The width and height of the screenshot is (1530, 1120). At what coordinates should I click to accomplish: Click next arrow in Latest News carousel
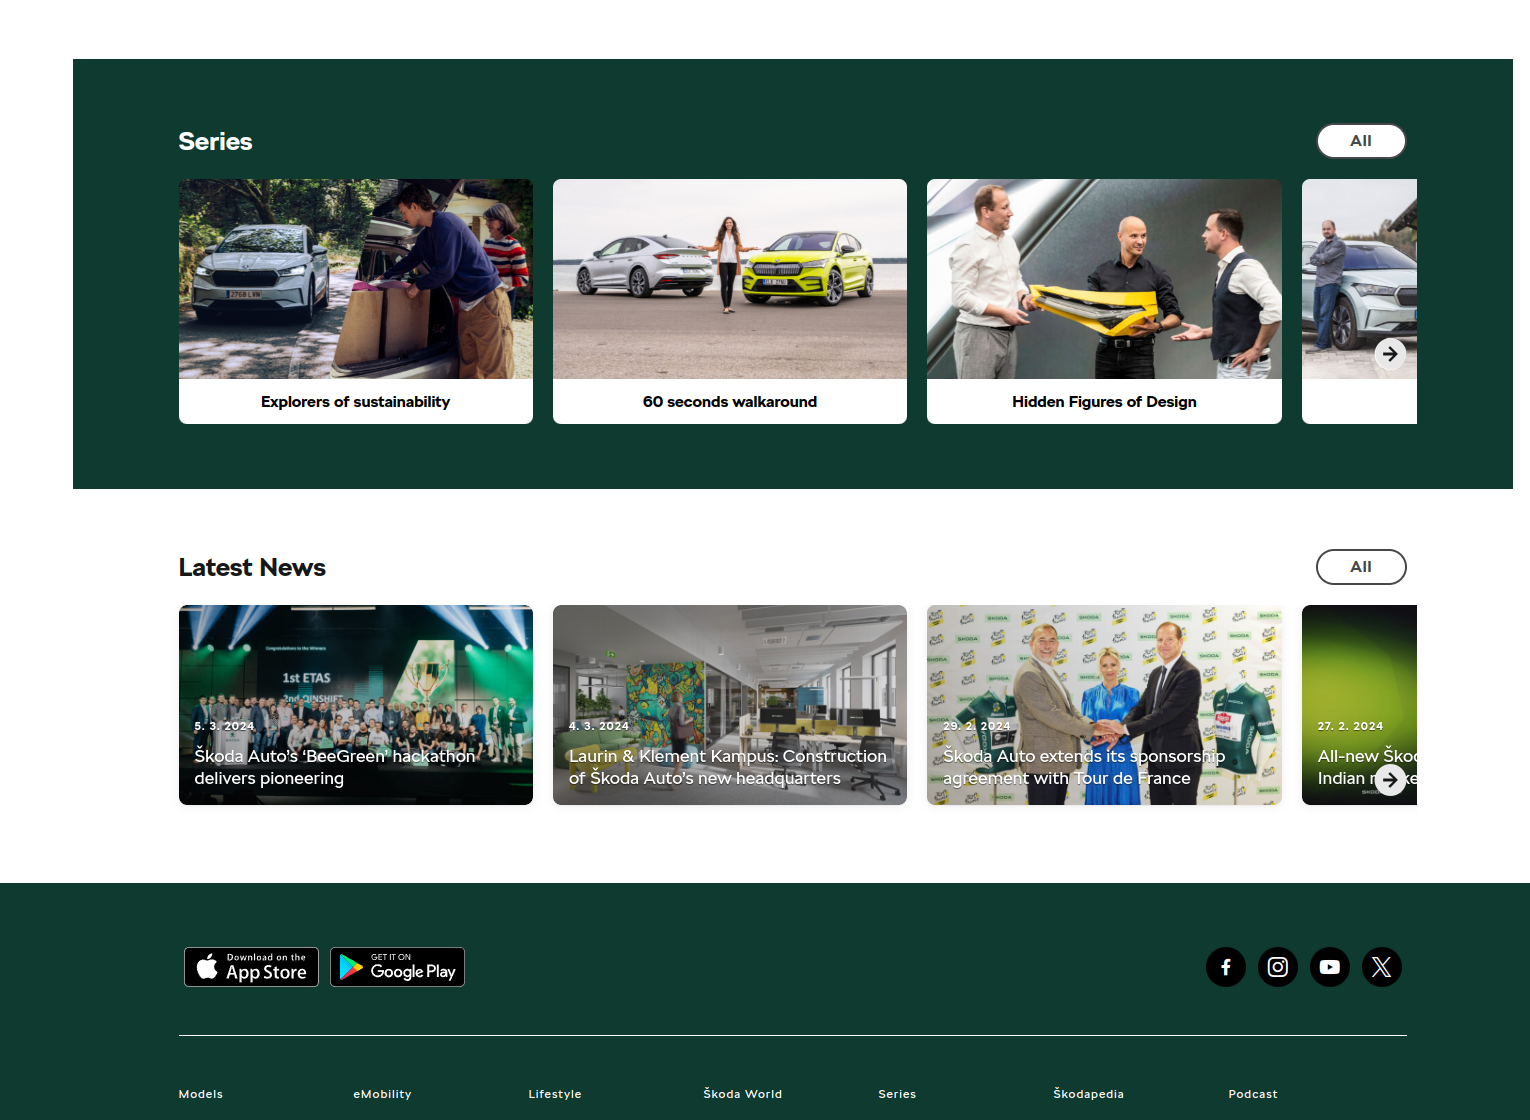(1390, 779)
